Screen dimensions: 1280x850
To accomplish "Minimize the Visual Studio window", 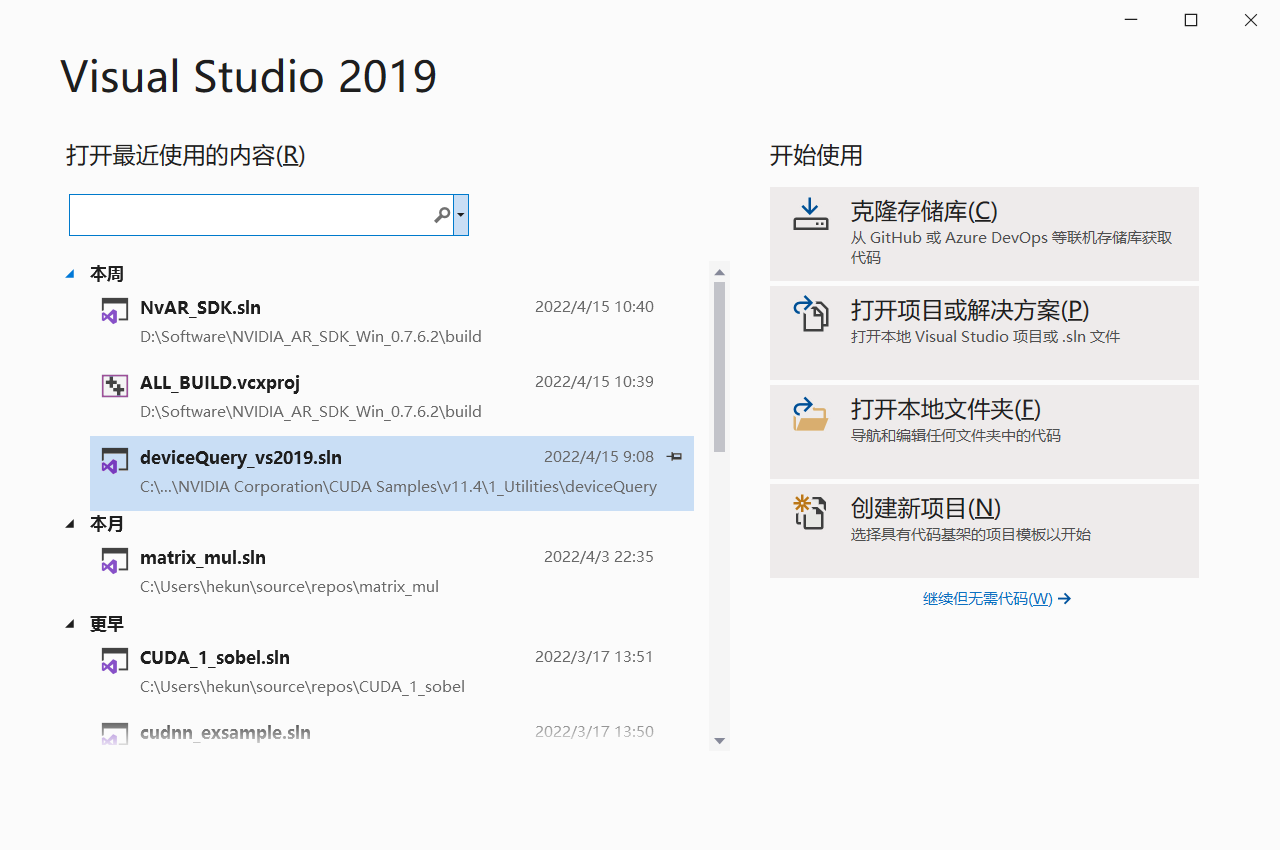I will (1131, 20).
